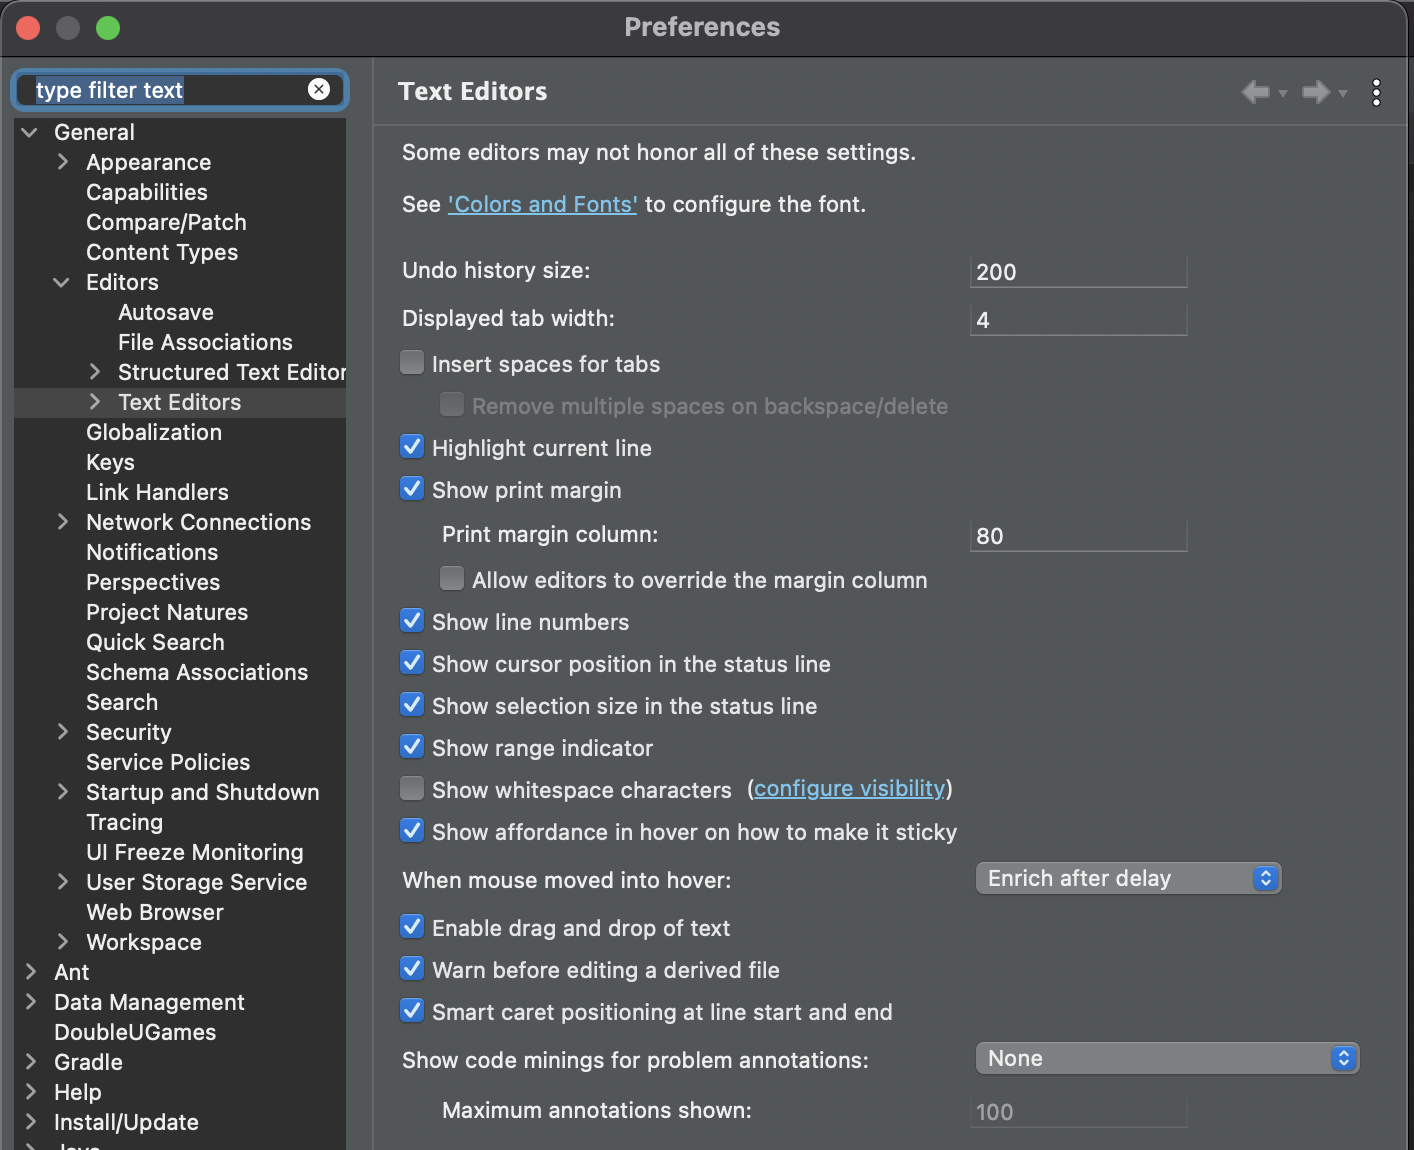Select Link Handlers item

point(157,492)
